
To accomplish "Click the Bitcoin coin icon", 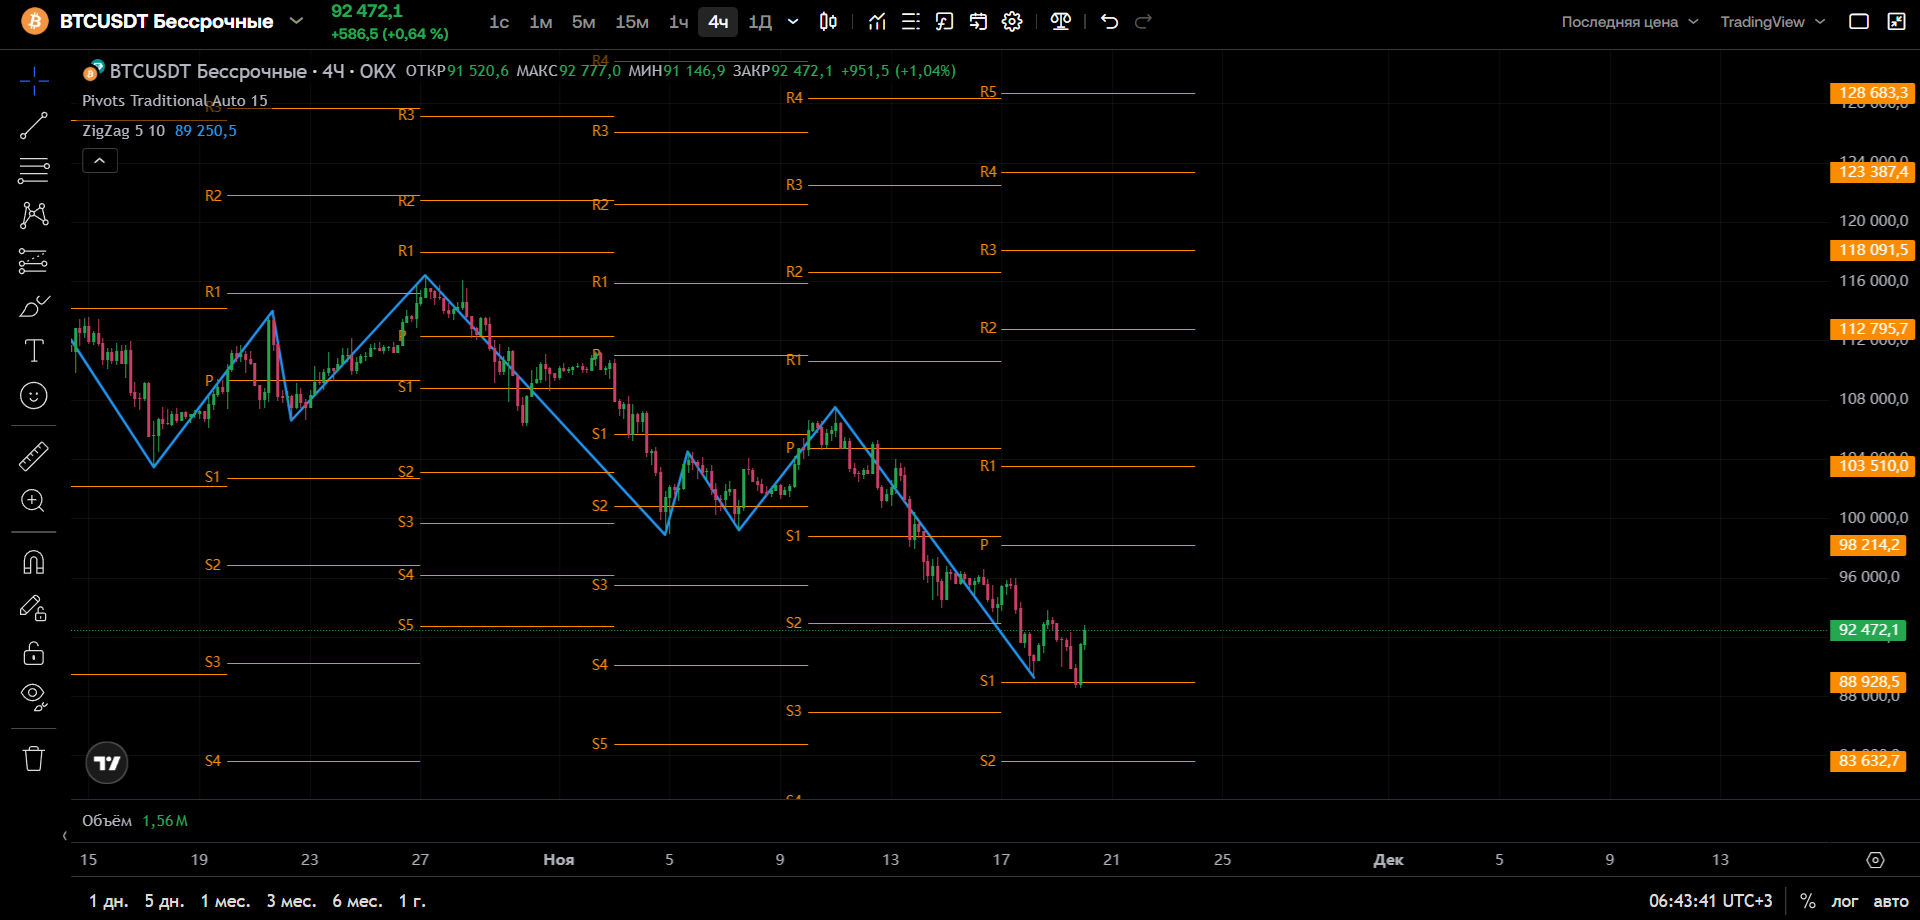I will point(35,21).
